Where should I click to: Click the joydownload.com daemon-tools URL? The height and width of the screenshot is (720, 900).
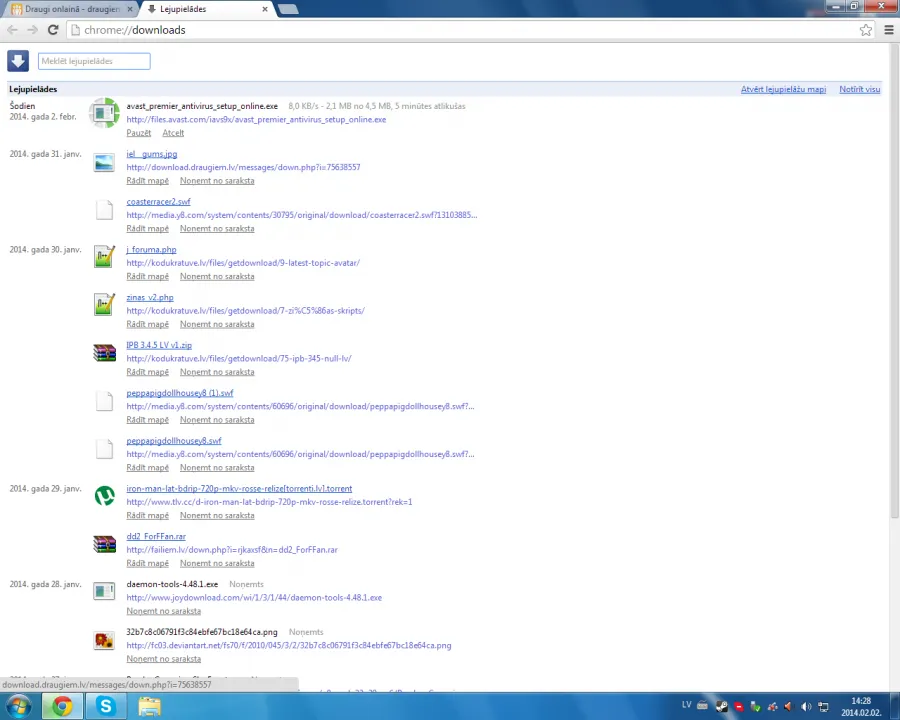[x=254, y=598]
